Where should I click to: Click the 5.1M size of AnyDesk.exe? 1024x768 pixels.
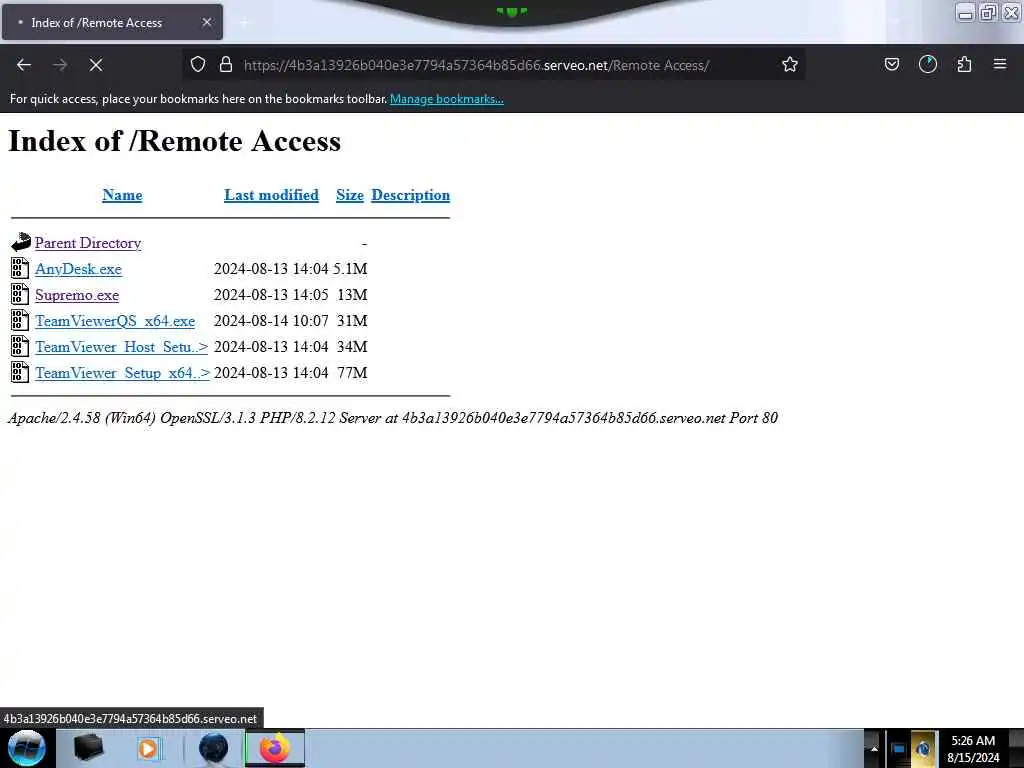coord(350,269)
